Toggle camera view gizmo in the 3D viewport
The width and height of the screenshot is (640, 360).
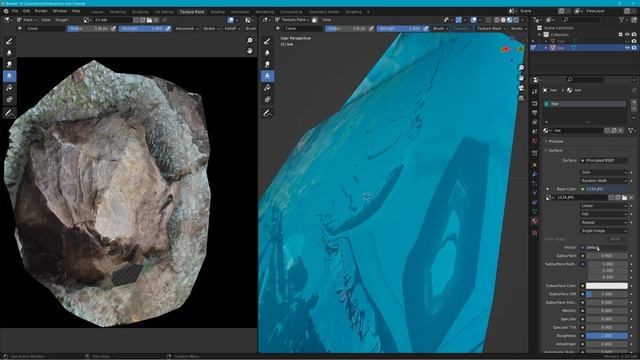coord(521,88)
